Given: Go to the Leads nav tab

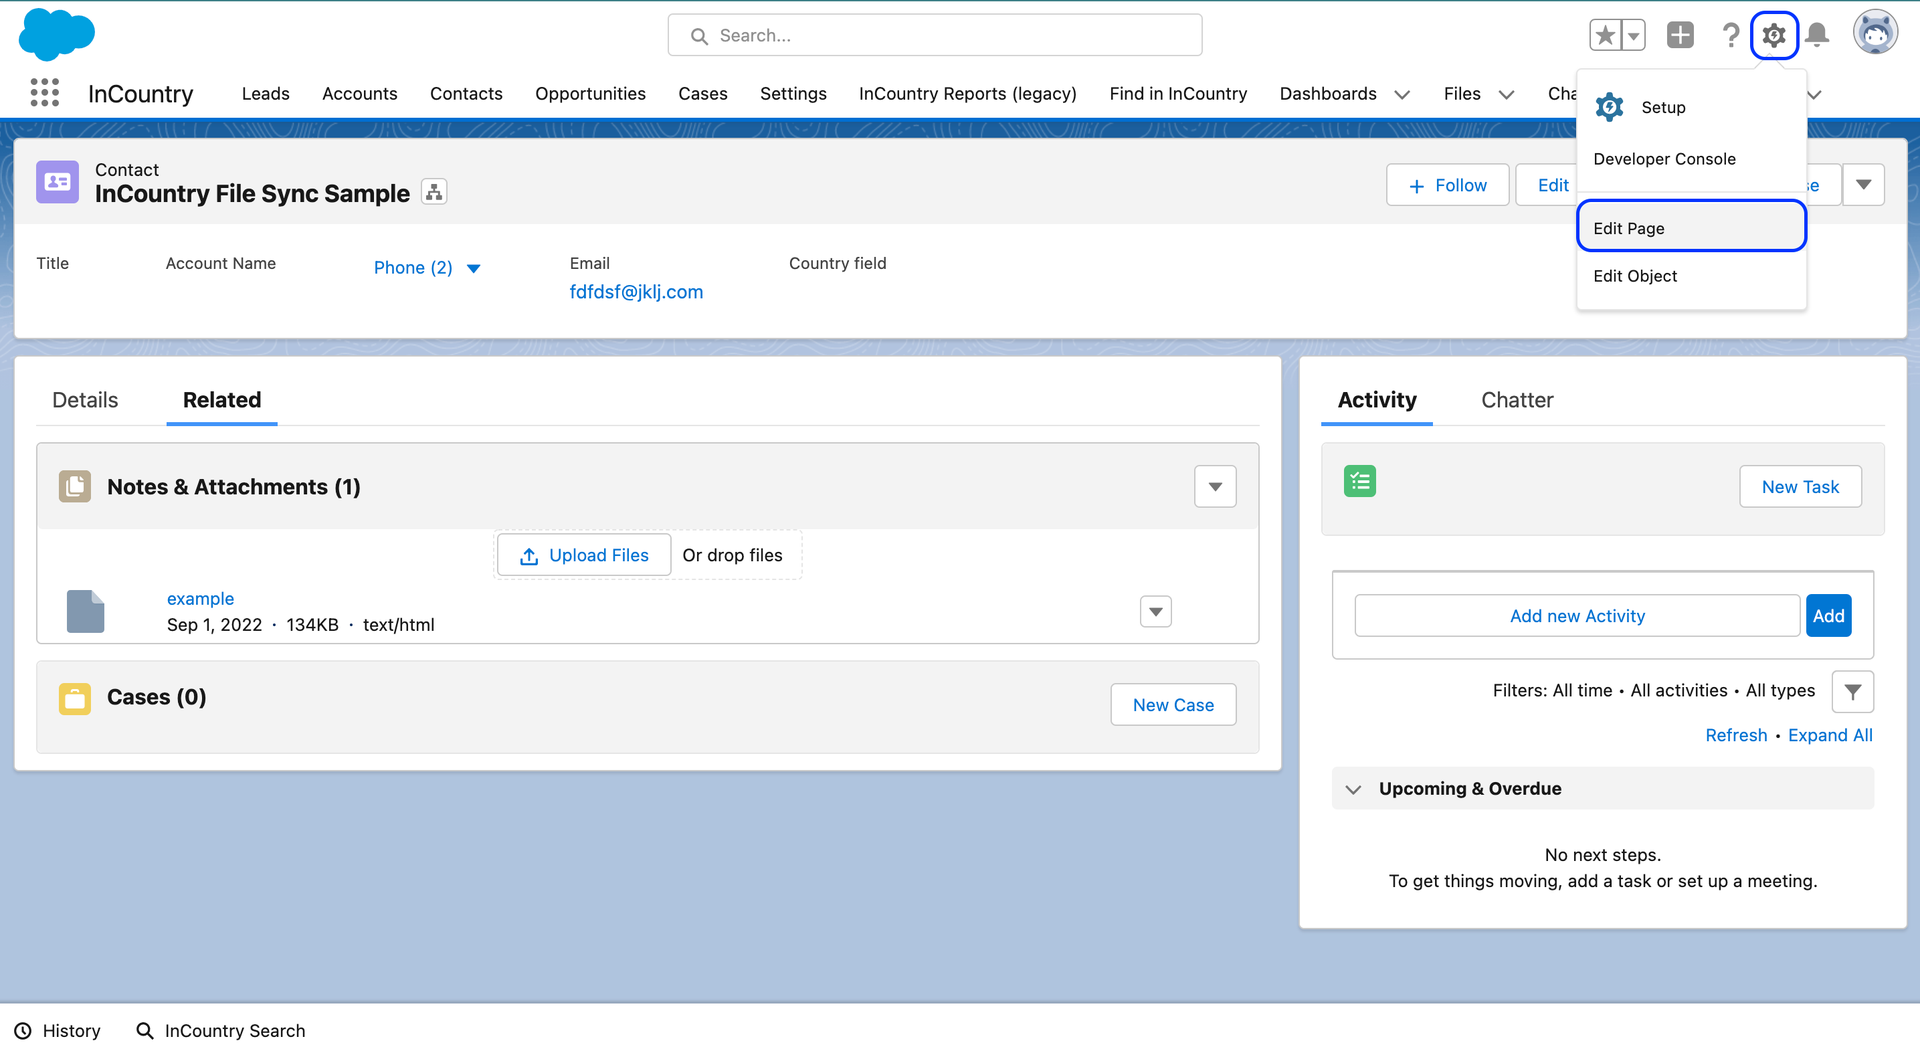Looking at the screenshot, I should pyautogui.click(x=266, y=94).
